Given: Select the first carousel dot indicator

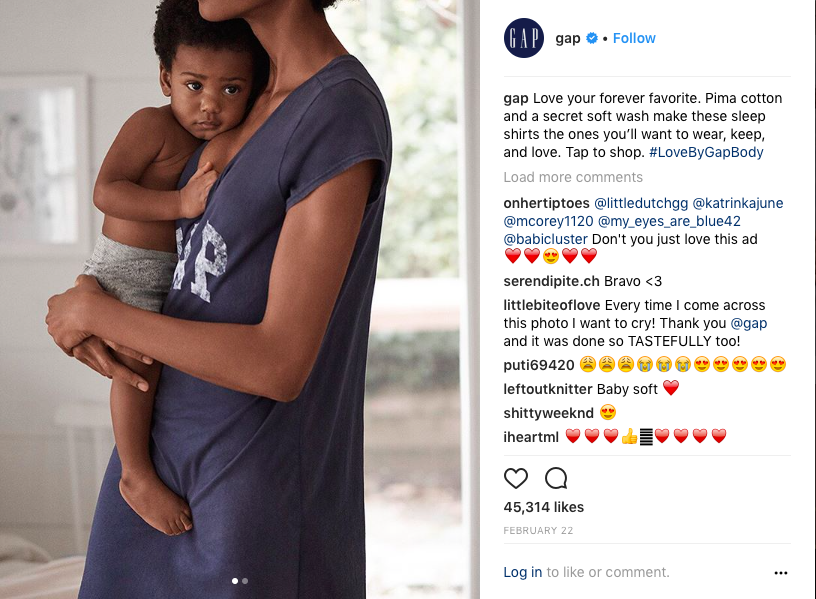Looking at the screenshot, I should pos(235,581).
